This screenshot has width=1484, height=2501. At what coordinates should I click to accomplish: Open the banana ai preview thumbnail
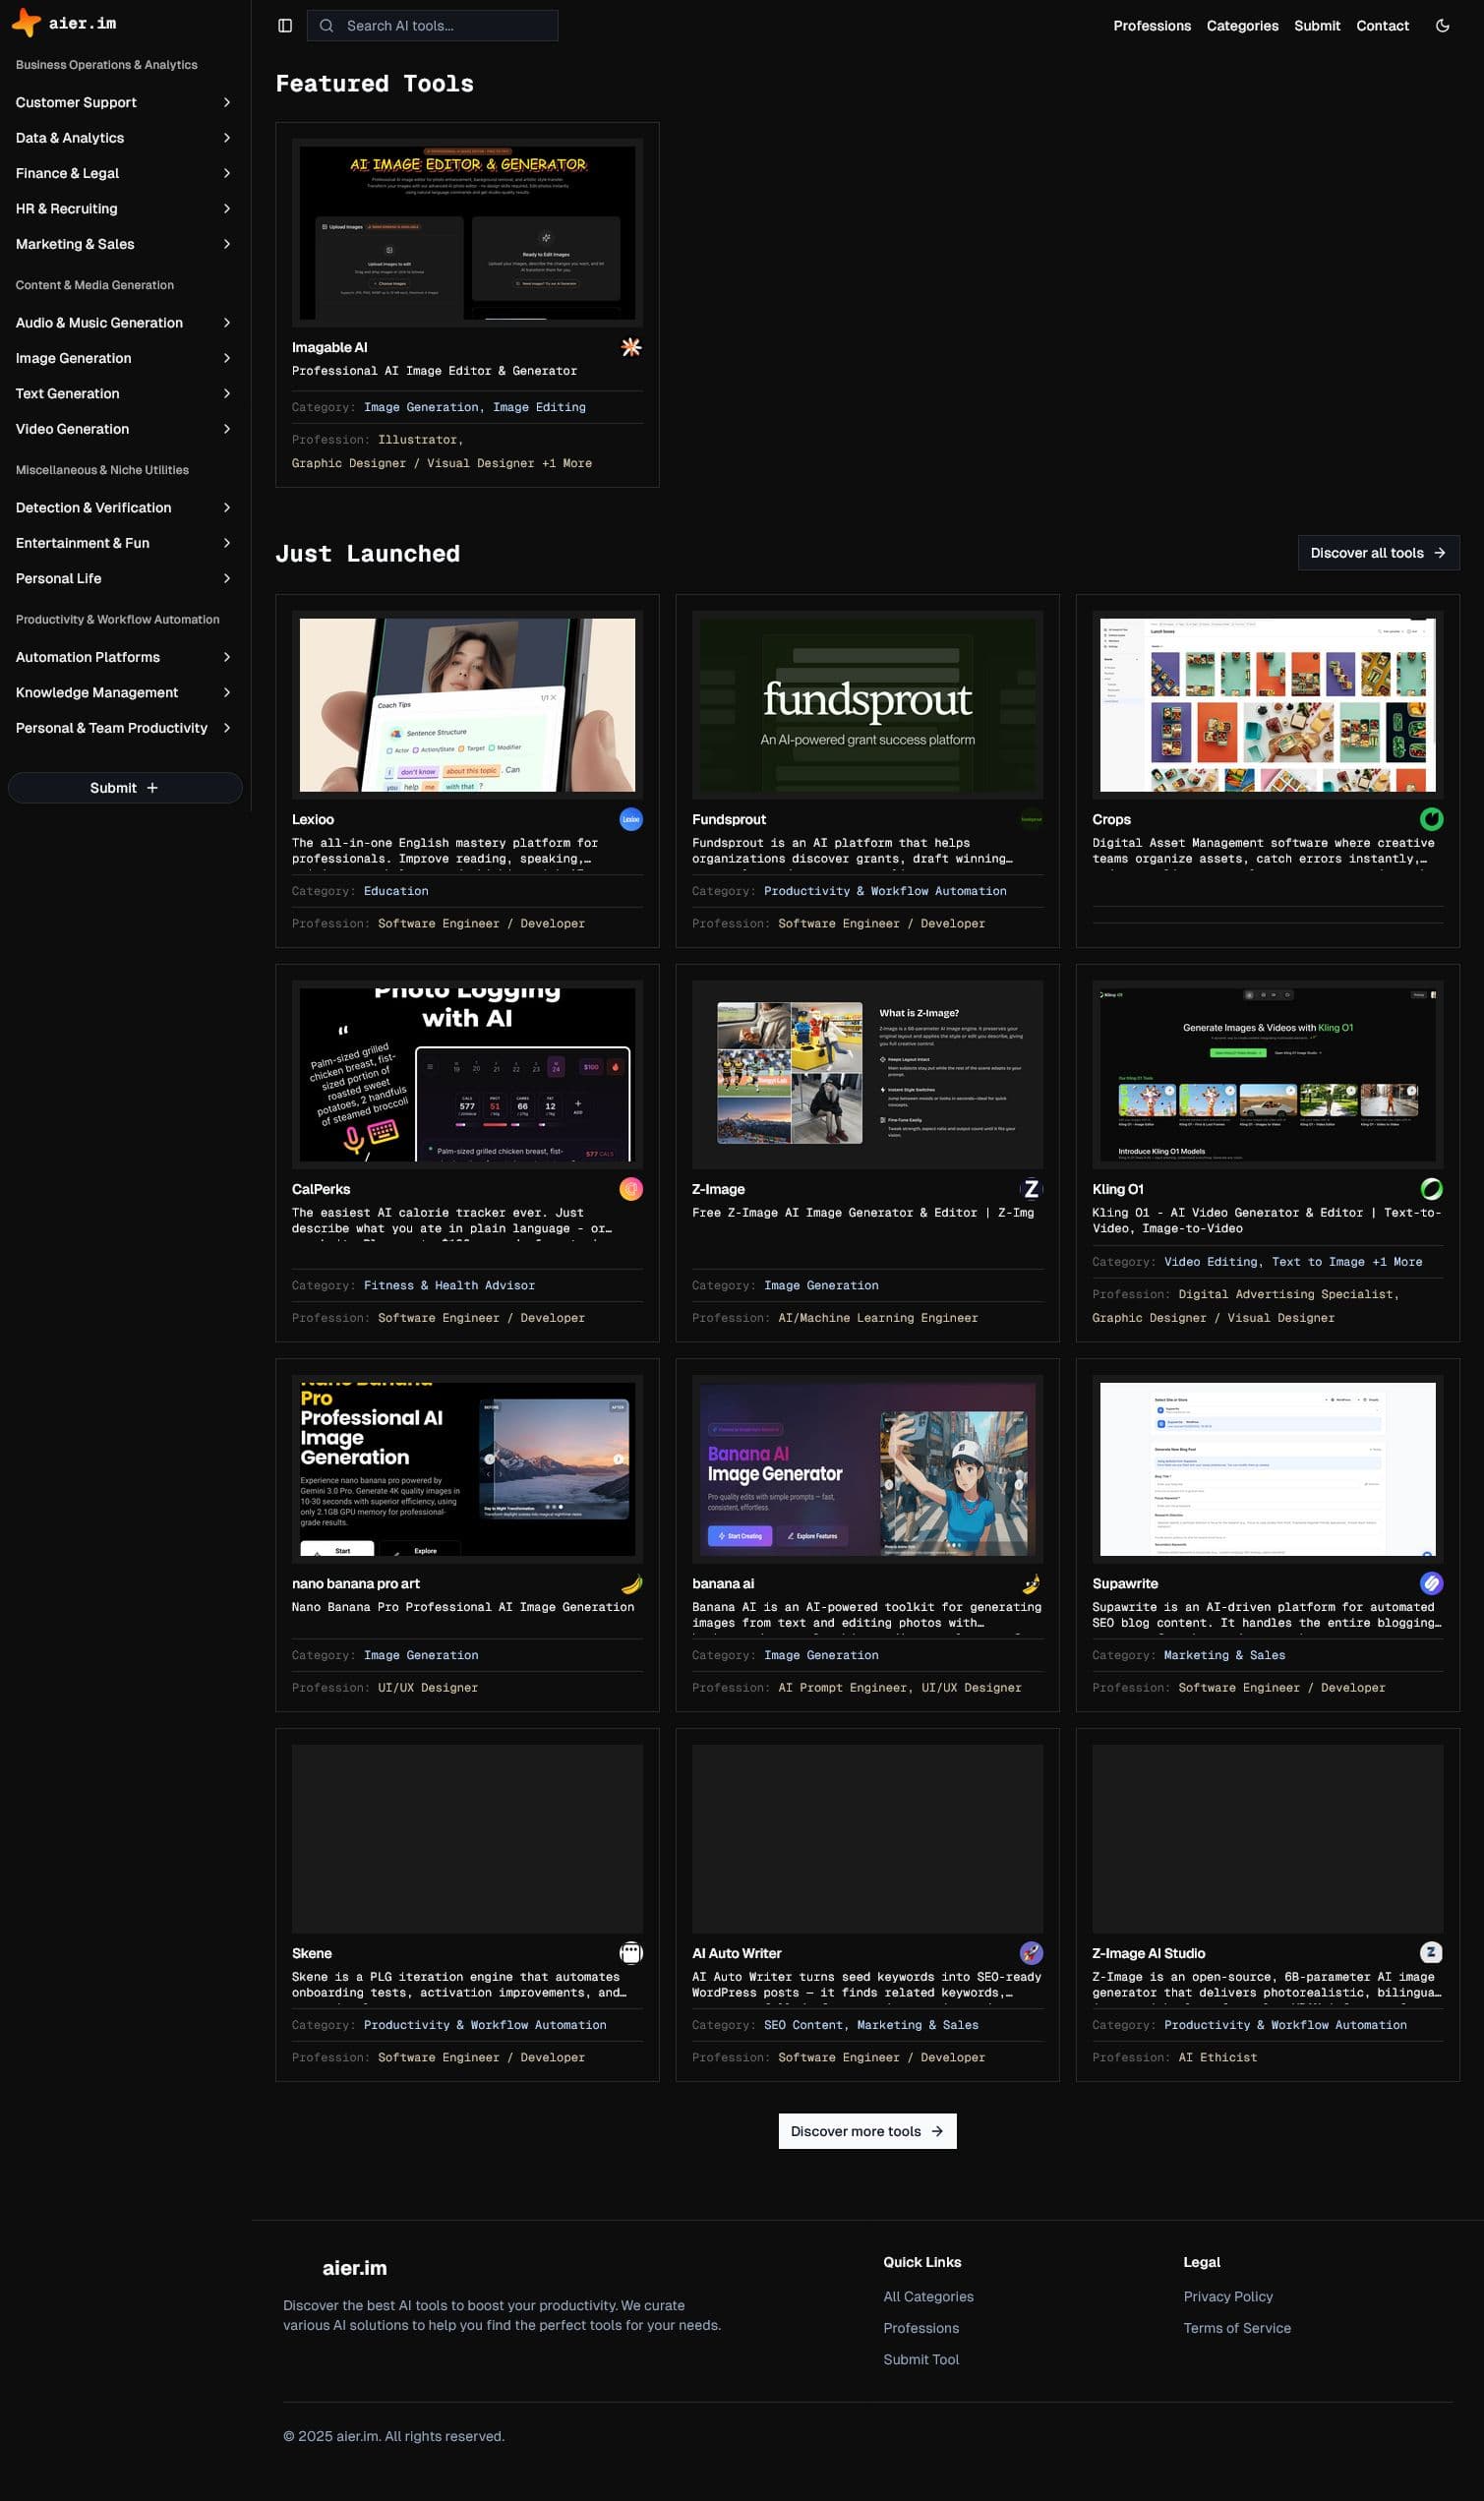pos(867,1469)
